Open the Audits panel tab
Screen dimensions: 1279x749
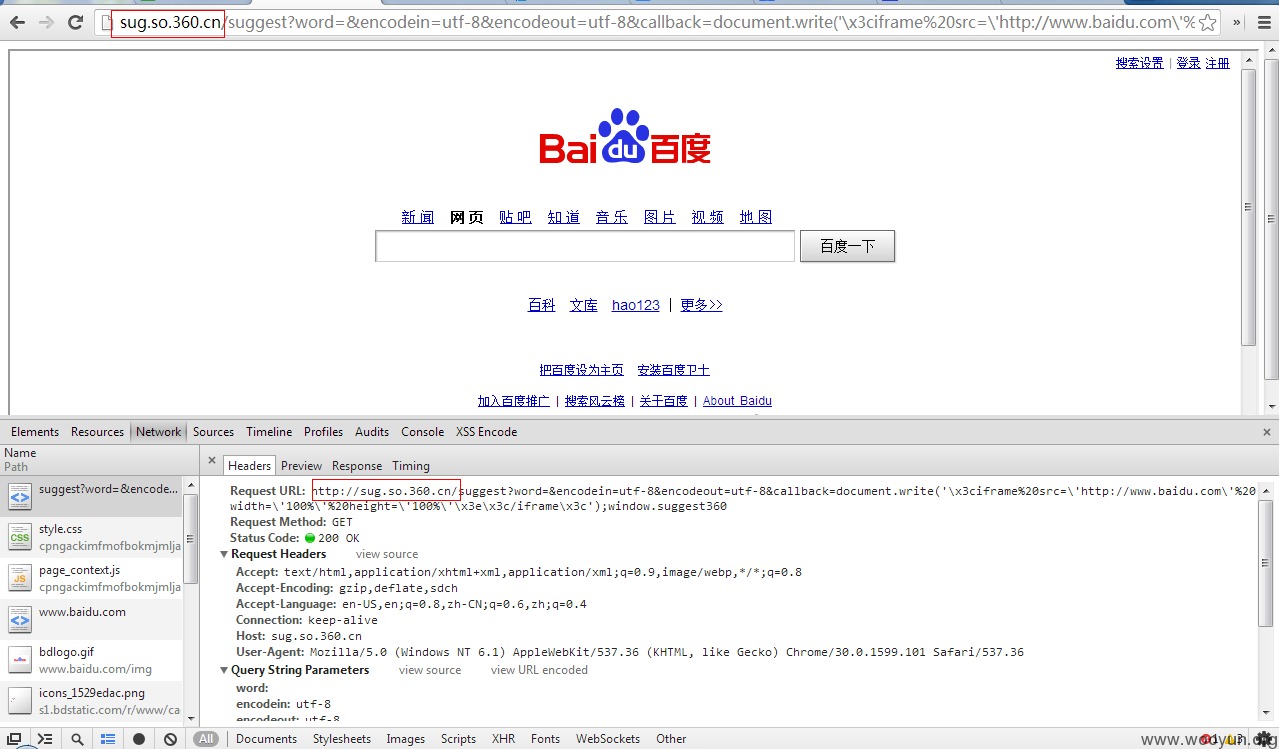(x=372, y=432)
